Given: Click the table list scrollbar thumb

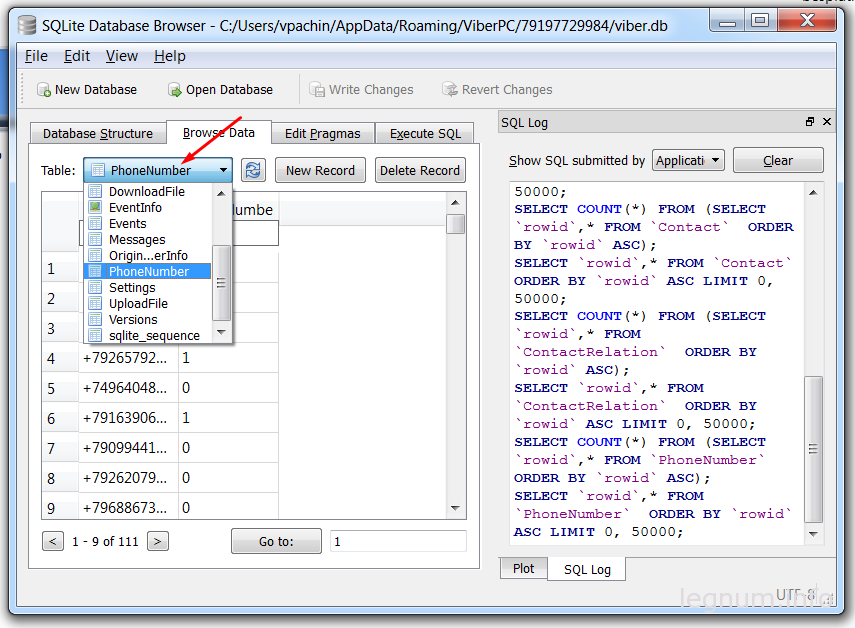Looking at the screenshot, I should coord(221,283).
